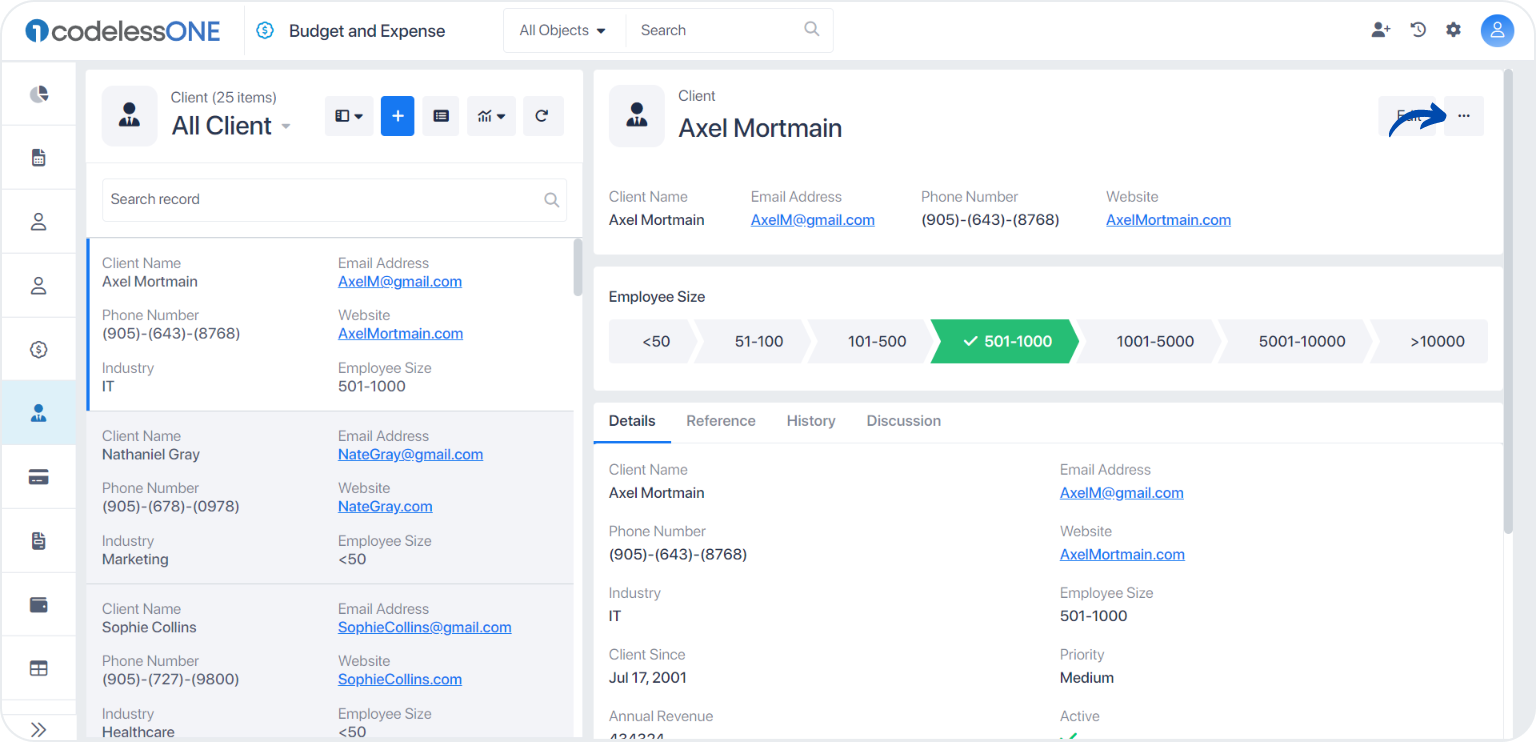Switch to list view icon
Screen dimensions: 1536x742
coord(440,116)
